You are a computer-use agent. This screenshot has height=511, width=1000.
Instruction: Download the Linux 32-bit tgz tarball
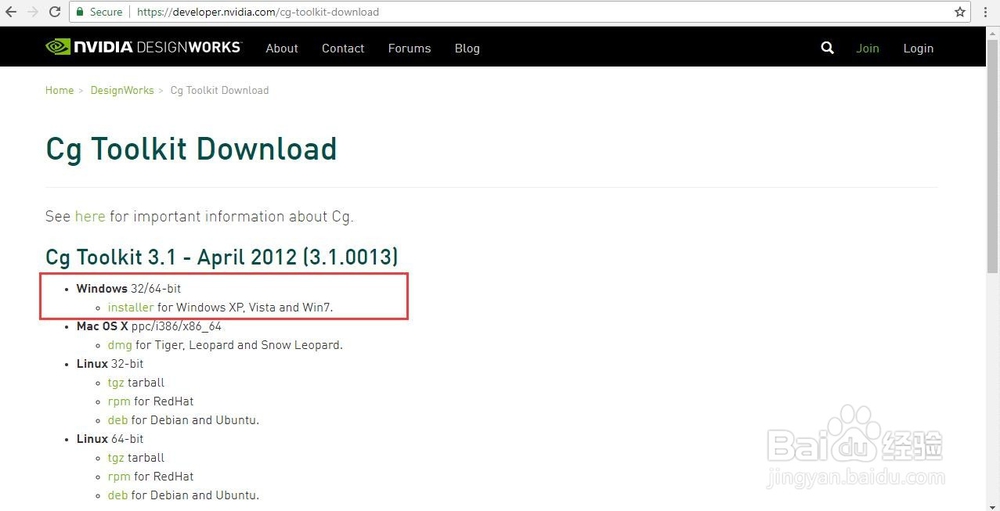tap(116, 383)
